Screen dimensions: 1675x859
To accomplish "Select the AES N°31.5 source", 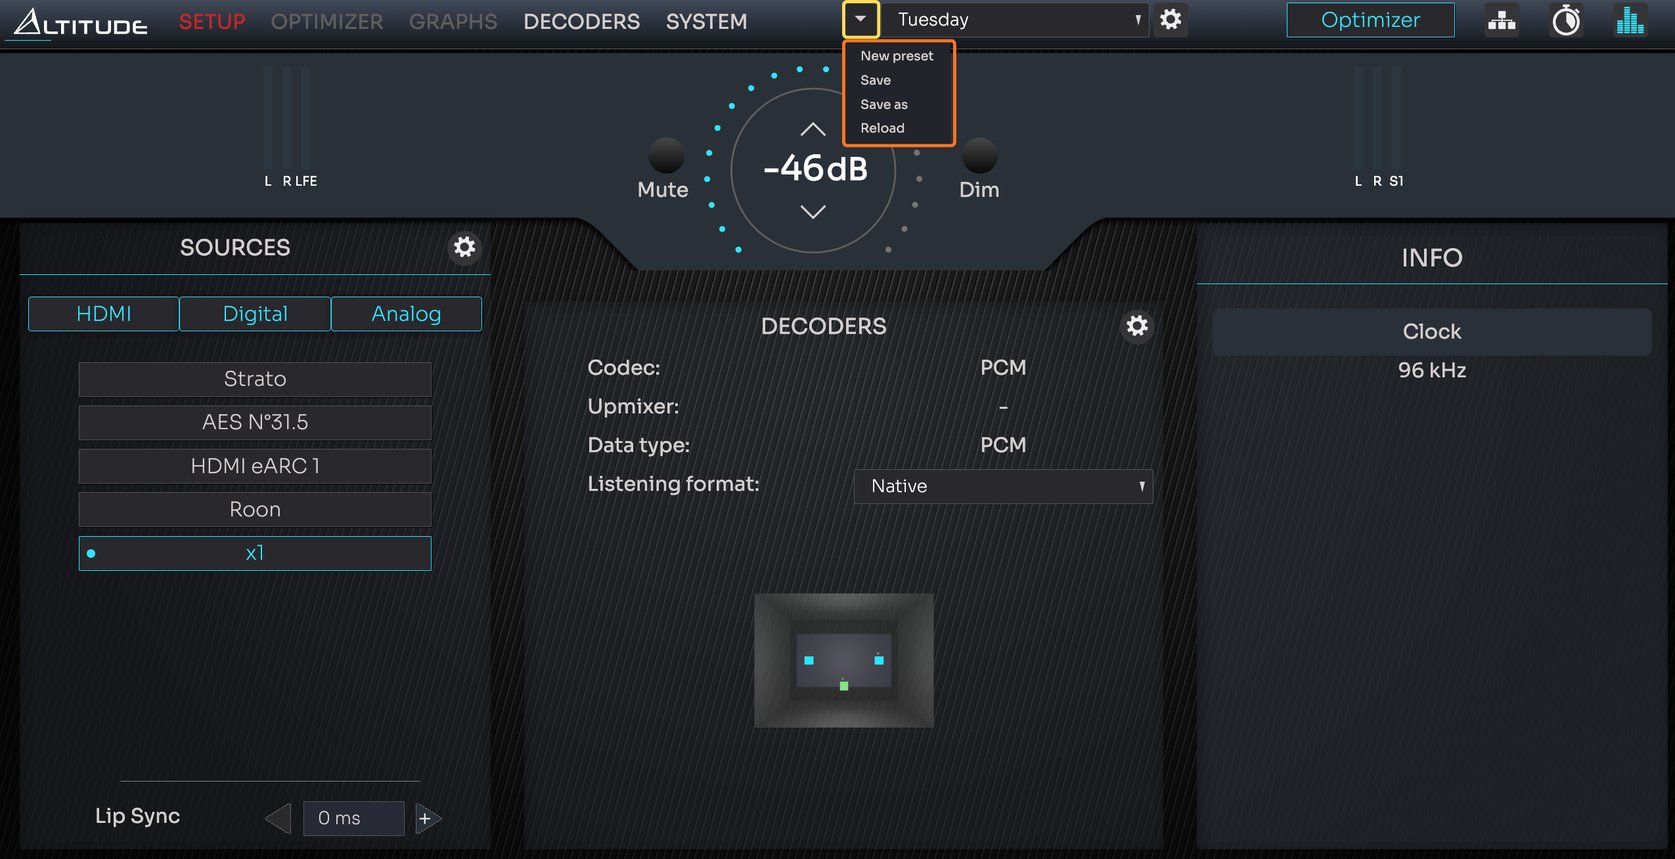I will [x=255, y=422].
